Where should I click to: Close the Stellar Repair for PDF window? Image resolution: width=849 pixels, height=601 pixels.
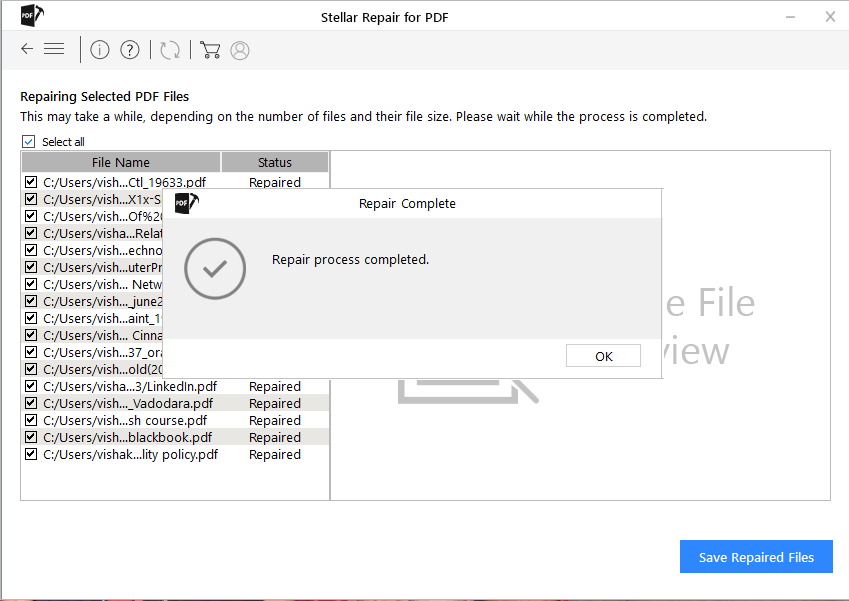pos(830,16)
